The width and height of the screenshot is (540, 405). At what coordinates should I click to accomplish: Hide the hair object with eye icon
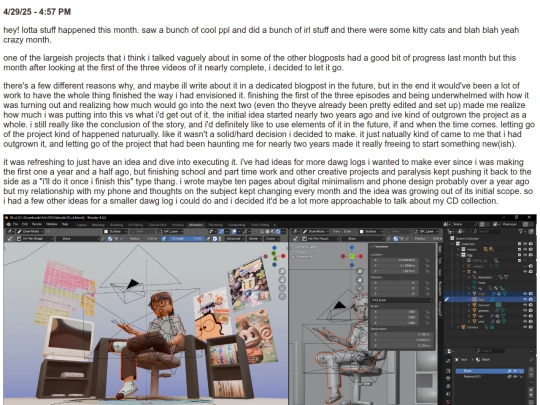[525, 316]
